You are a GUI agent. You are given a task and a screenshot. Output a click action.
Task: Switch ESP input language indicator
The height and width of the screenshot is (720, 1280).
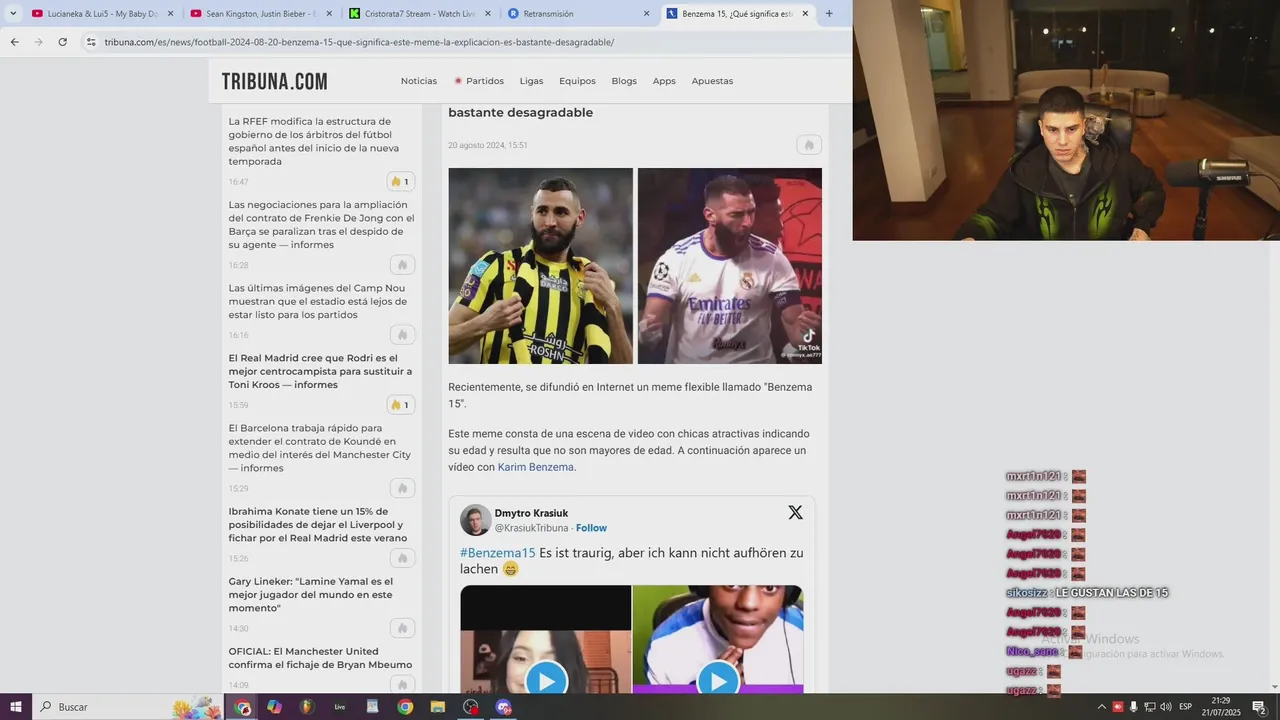click(1186, 707)
